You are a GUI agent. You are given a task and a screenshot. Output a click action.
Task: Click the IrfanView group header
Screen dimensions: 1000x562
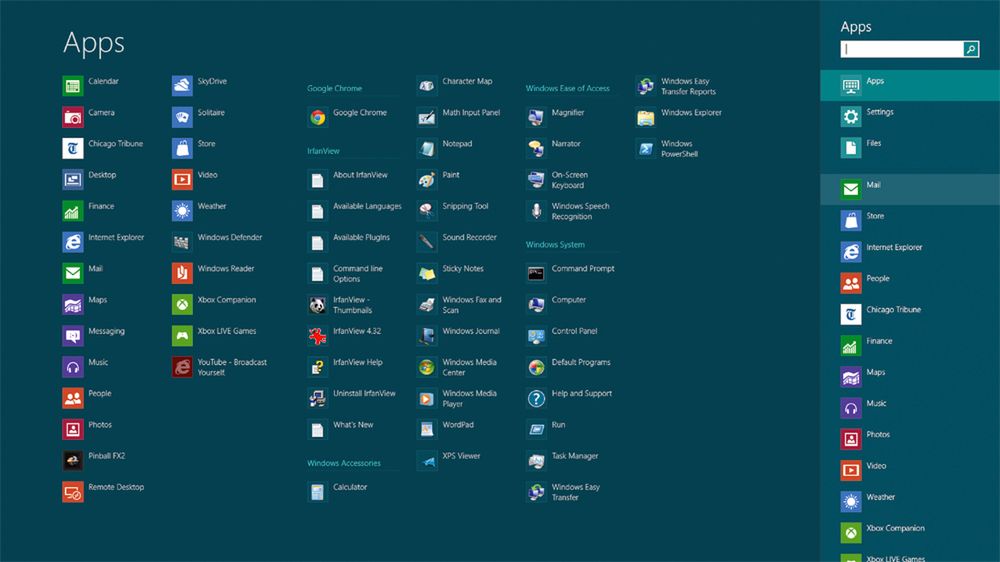pyautogui.click(x=323, y=151)
